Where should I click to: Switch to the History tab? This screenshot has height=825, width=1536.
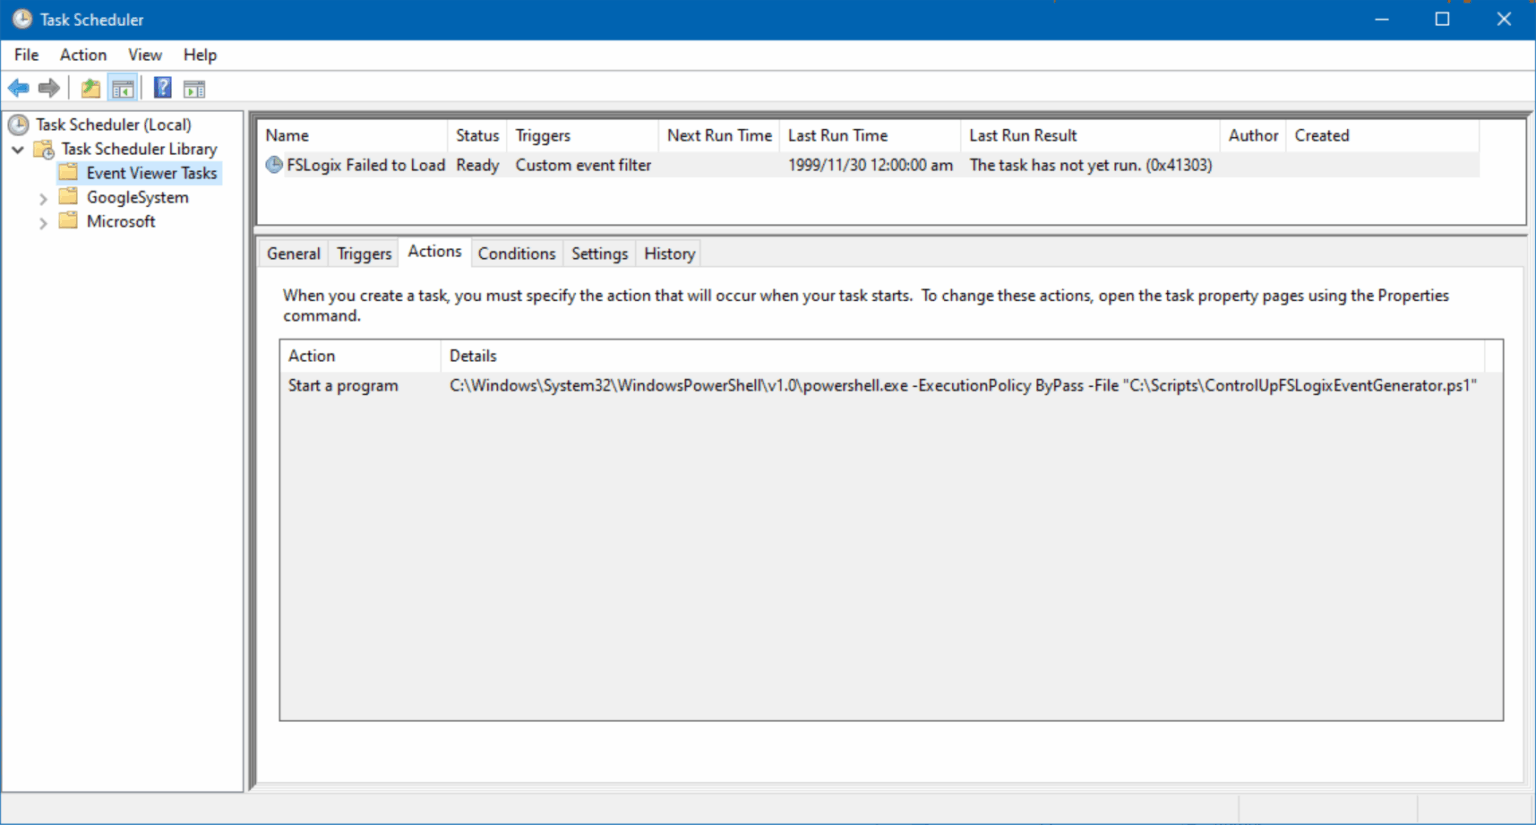tap(668, 253)
